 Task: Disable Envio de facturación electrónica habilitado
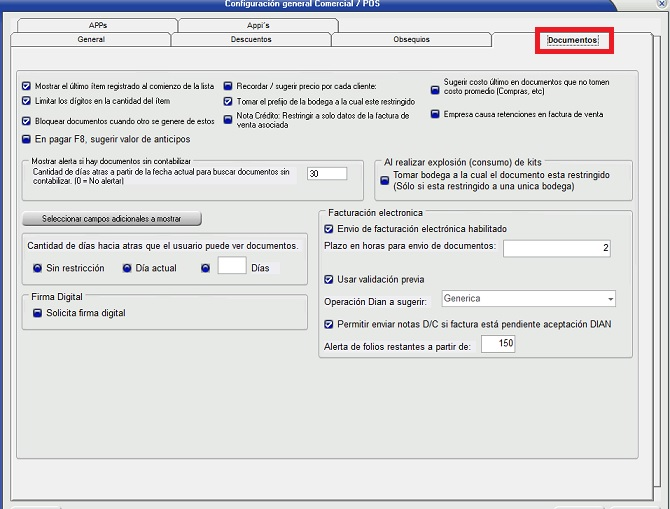click(x=330, y=229)
